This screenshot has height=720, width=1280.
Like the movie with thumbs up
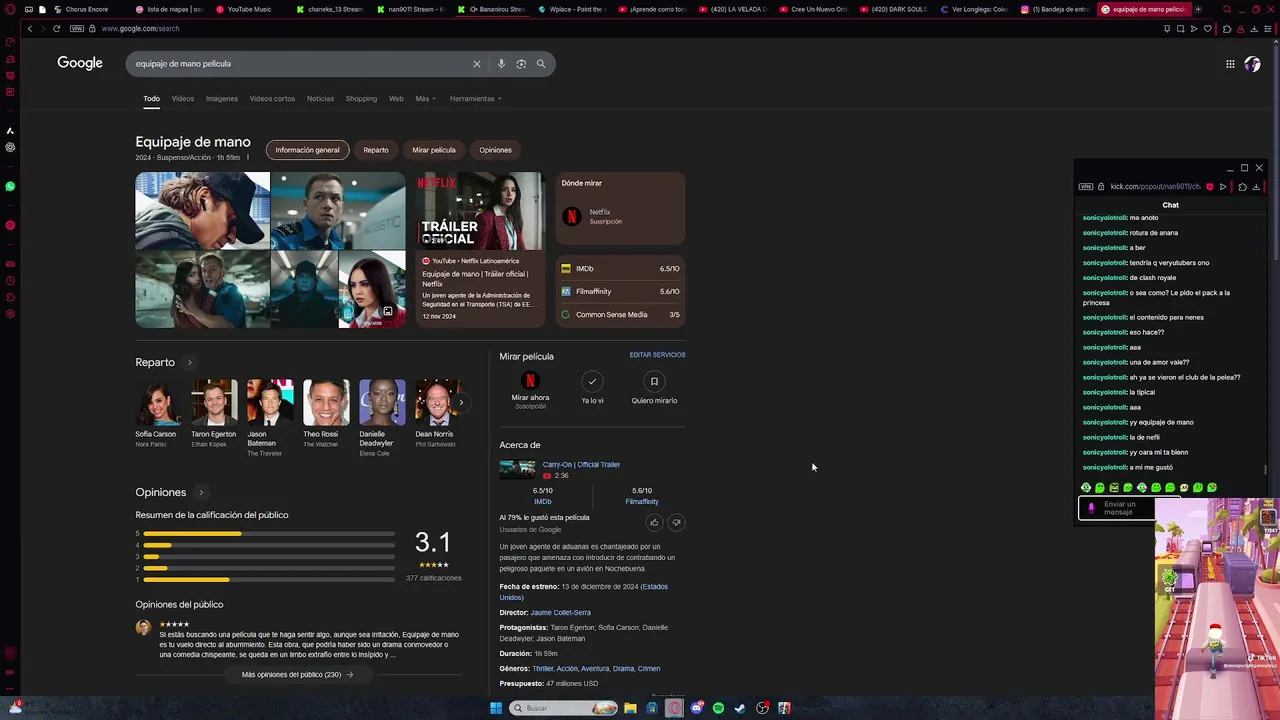(654, 522)
